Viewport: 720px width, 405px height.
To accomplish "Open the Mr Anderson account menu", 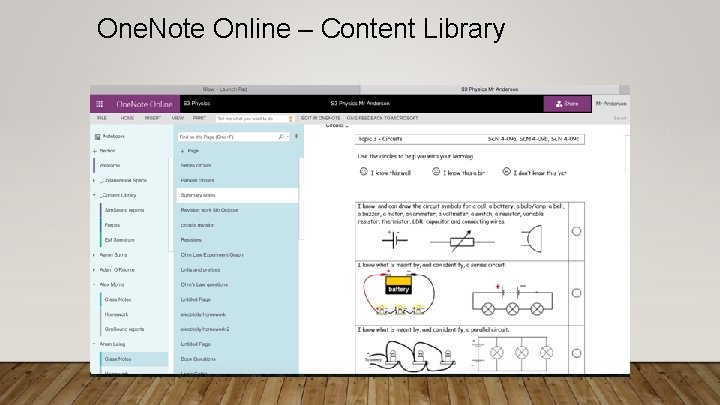I will 611,104.
